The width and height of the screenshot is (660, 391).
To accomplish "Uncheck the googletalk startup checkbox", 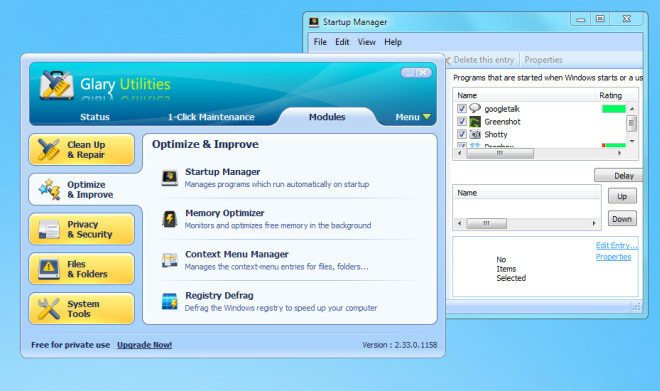I will point(461,109).
